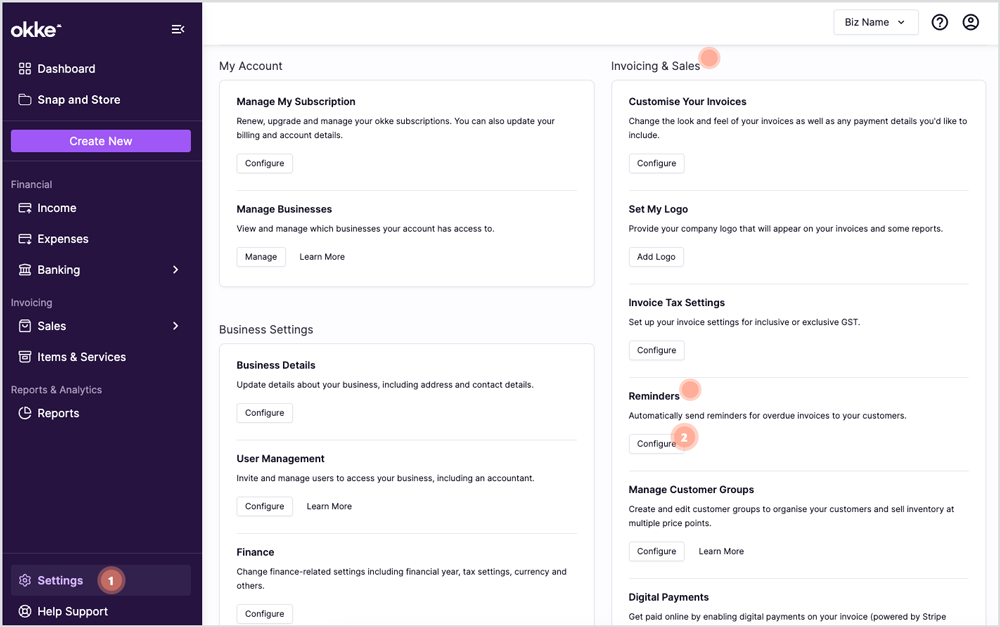Click the Settings gear icon
This screenshot has height=627, width=1000.
[25, 580]
